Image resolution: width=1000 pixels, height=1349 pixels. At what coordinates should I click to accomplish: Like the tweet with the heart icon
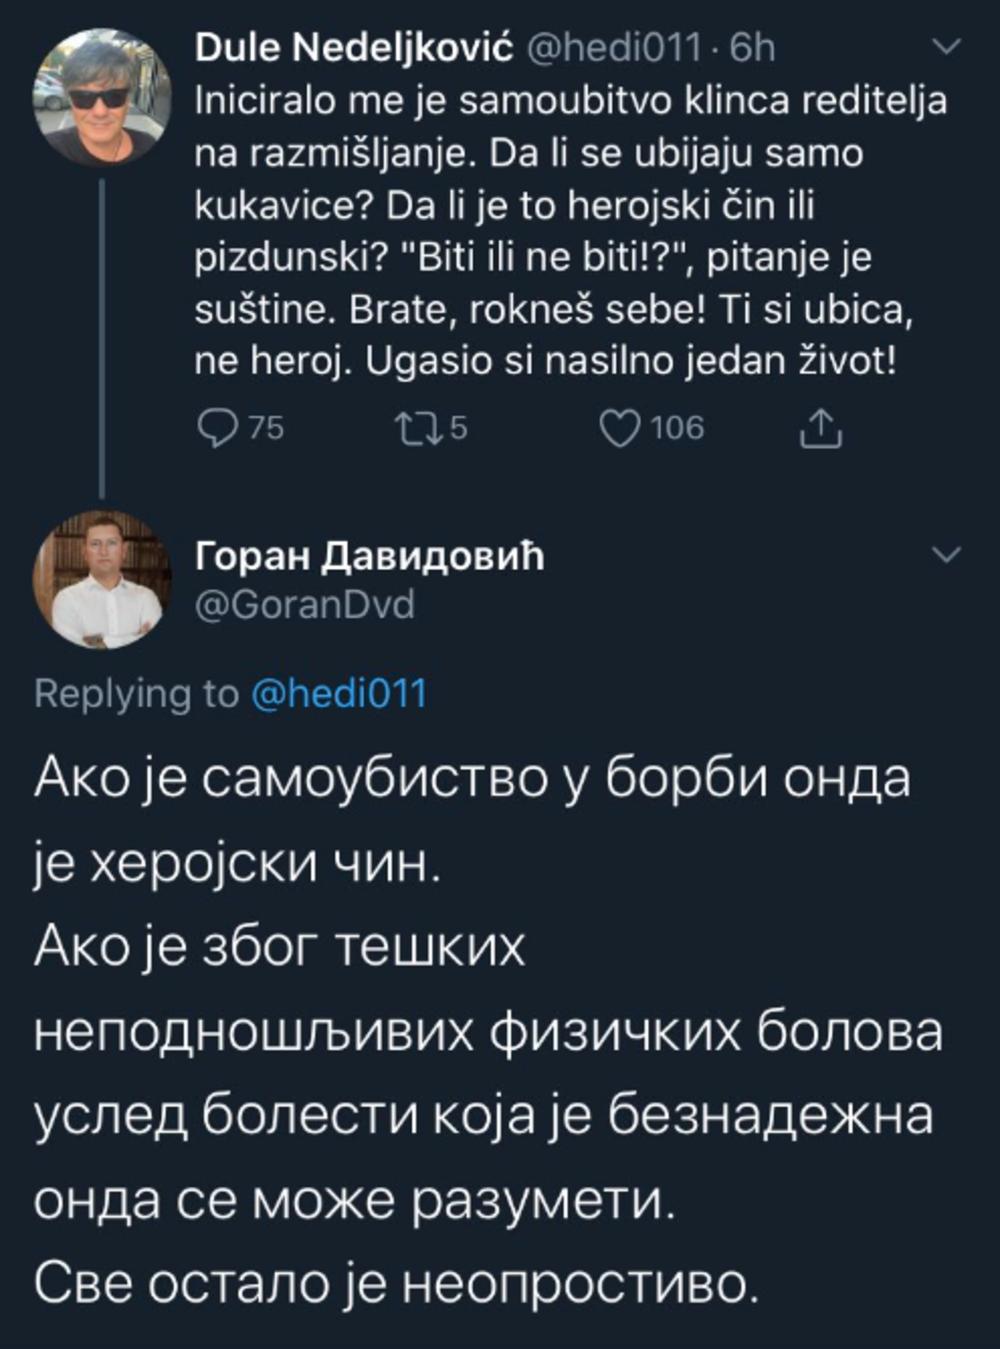[619, 429]
